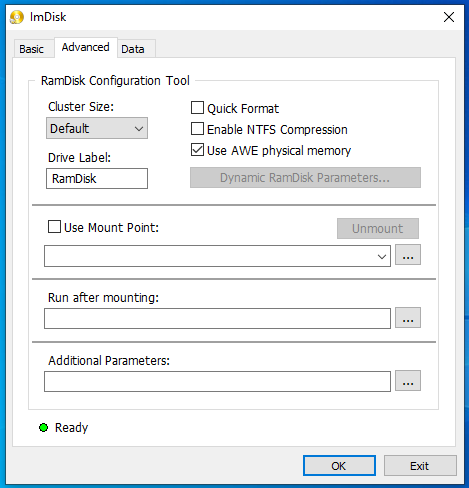
Task: Click the Drive Label text field
Action: click(97, 178)
